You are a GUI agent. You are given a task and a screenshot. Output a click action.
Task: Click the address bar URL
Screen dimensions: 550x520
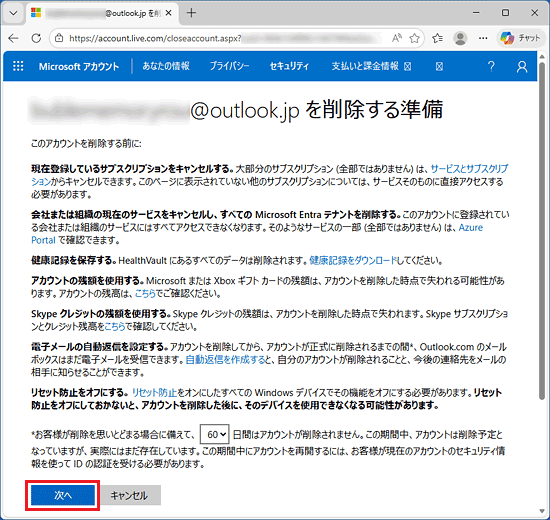coord(155,38)
